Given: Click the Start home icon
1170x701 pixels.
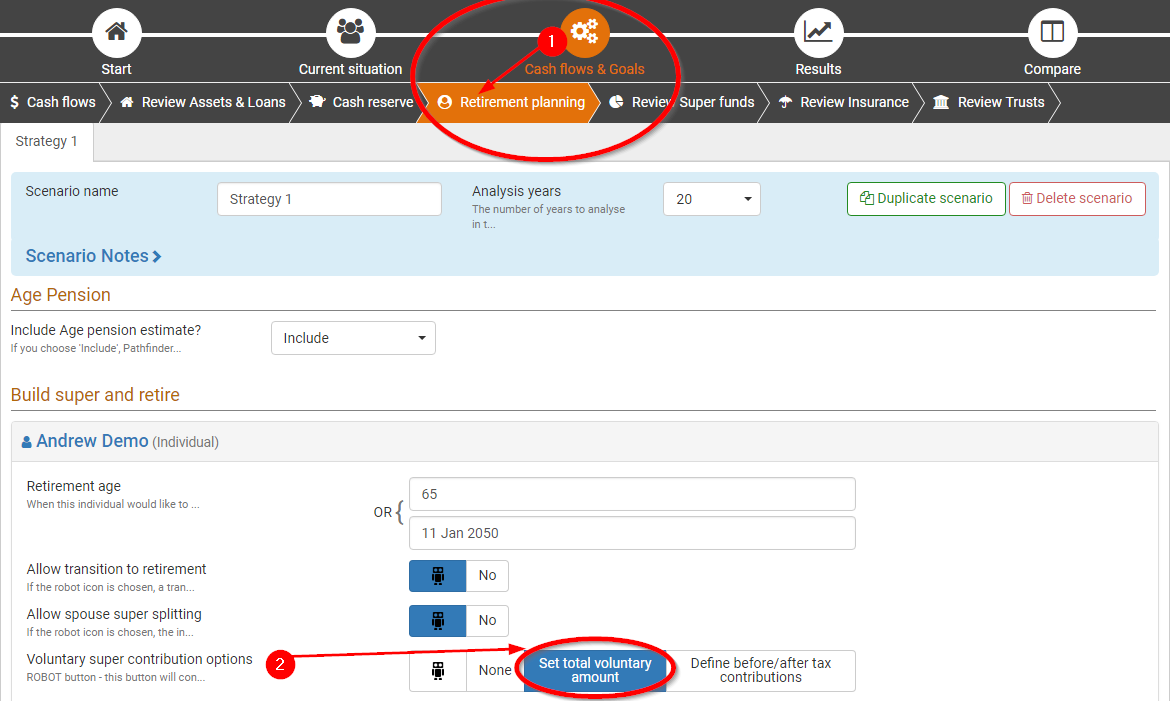Looking at the screenshot, I should point(117,33).
